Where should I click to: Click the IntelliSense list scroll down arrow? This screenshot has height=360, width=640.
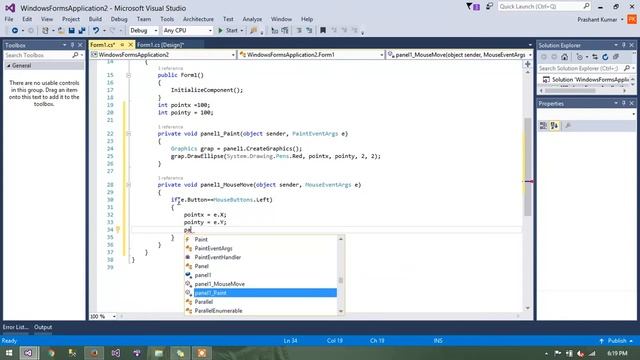pos(341,311)
